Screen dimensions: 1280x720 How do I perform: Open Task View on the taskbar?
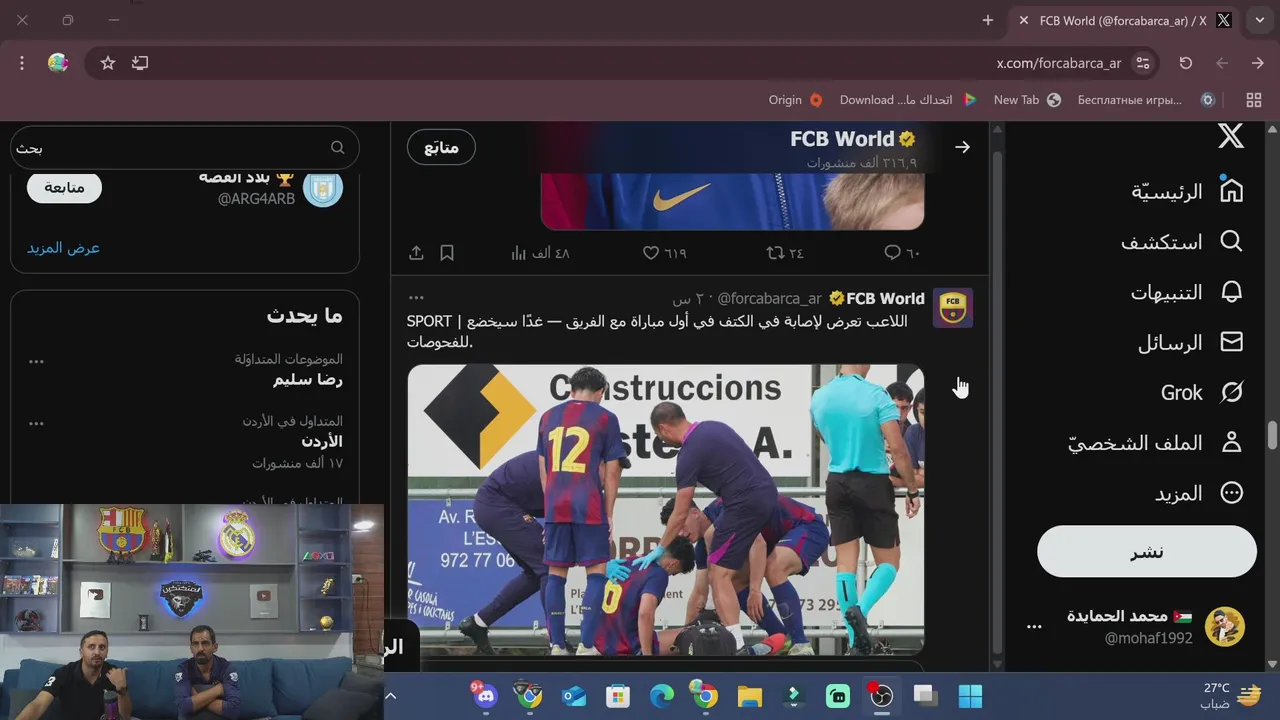click(925, 695)
